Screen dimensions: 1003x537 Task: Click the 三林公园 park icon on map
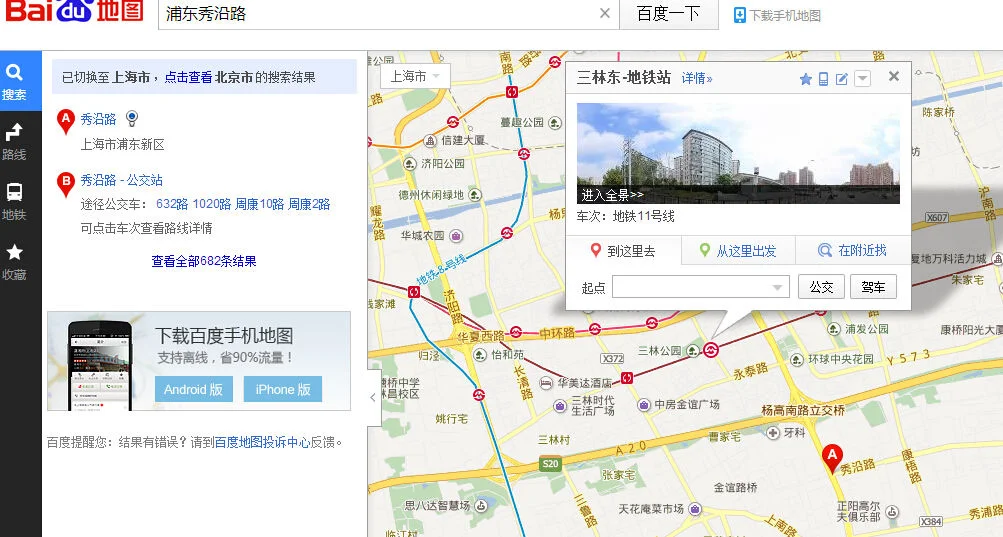click(x=693, y=351)
